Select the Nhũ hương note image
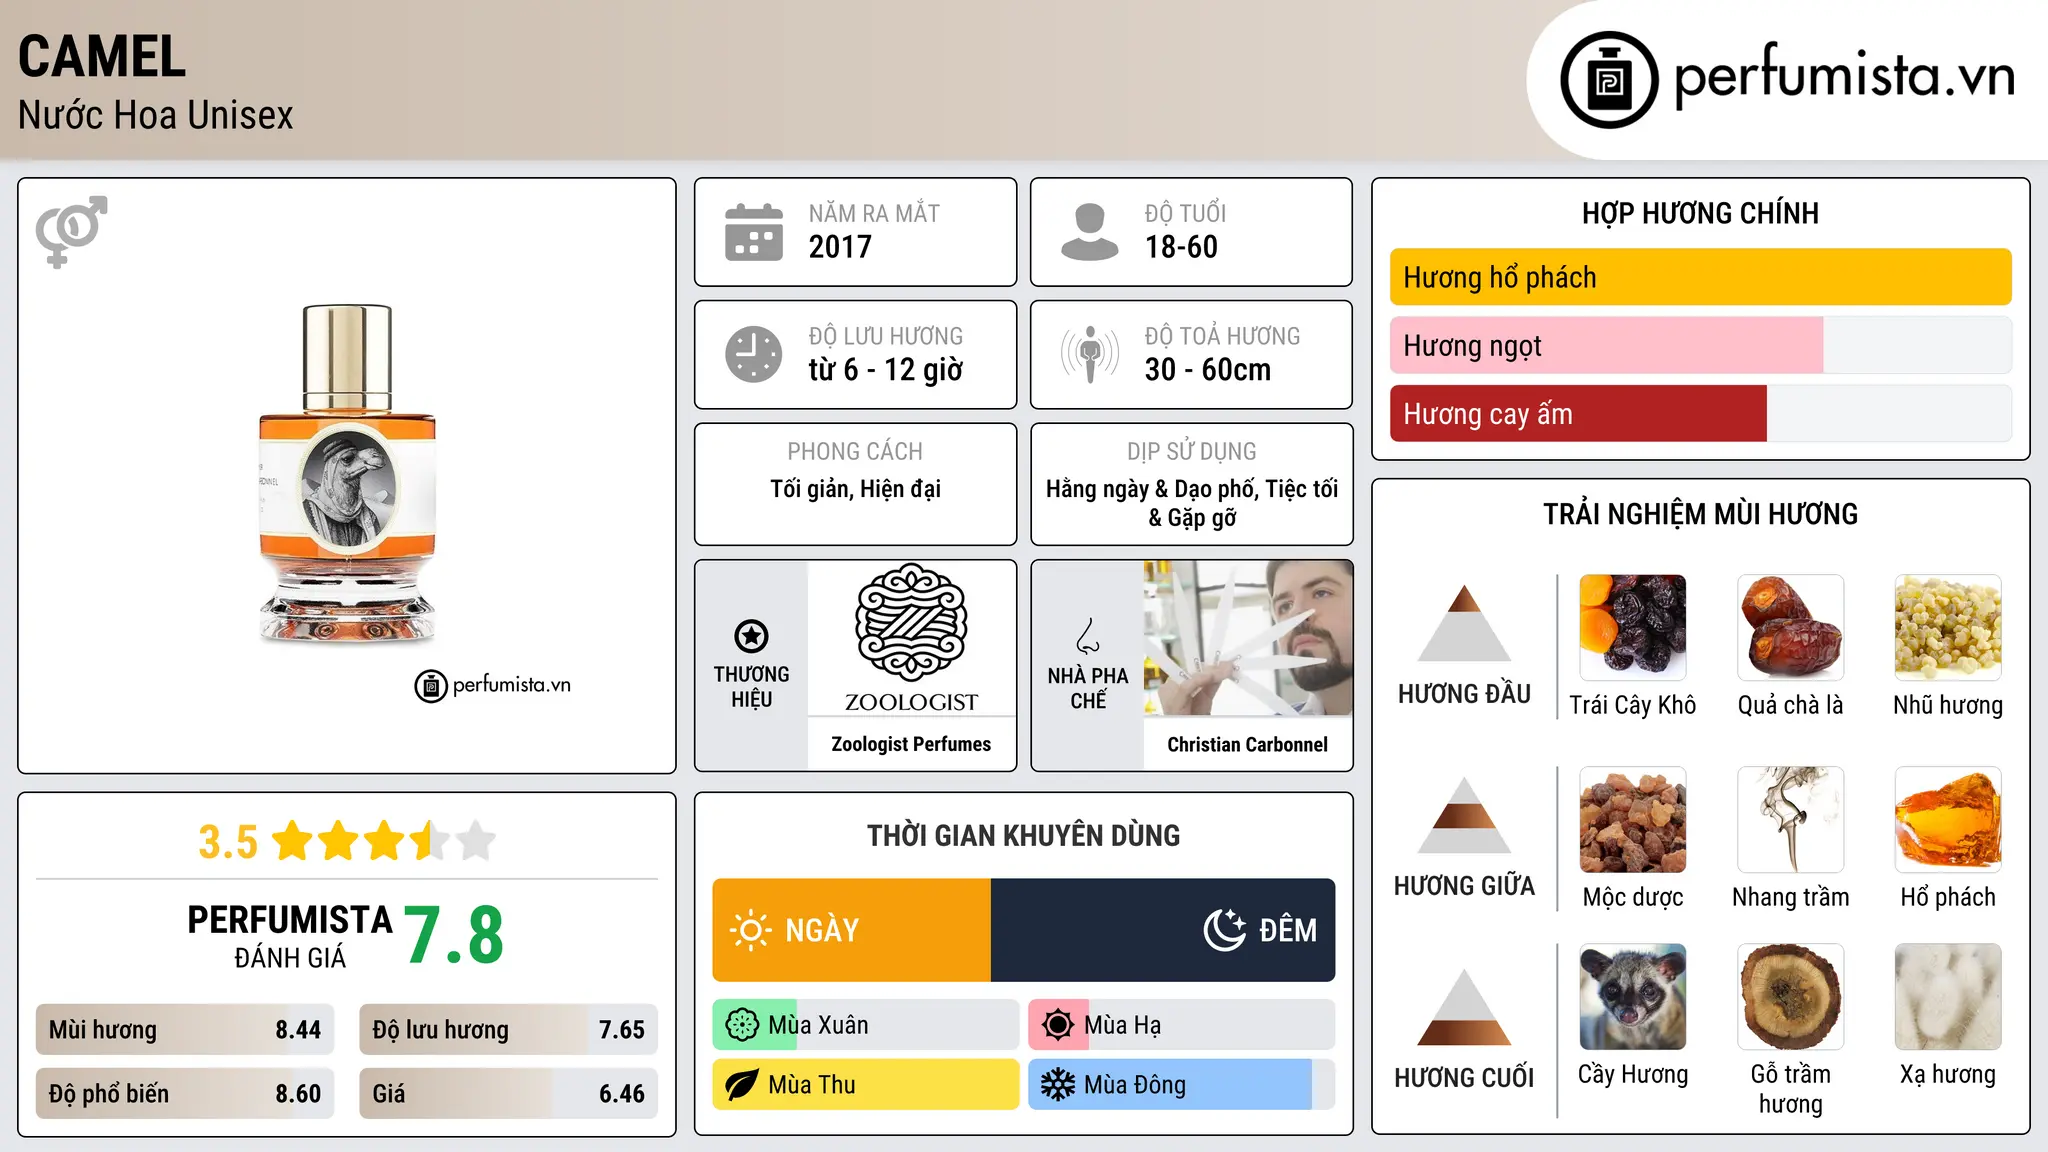This screenshot has width=2048, height=1152. coord(1948,627)
